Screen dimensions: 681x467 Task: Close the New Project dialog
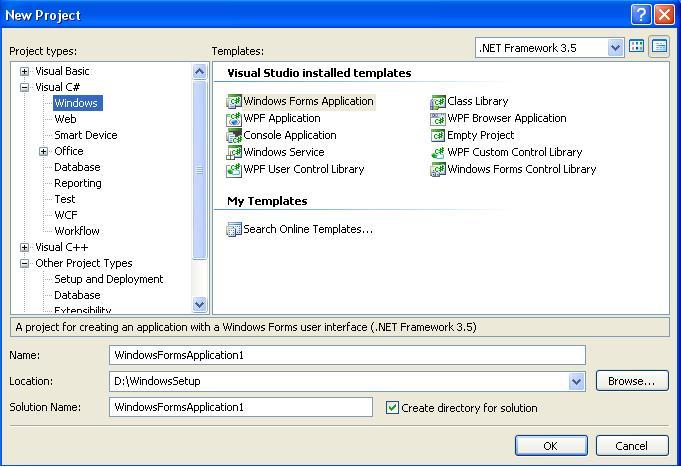[665, 15]
